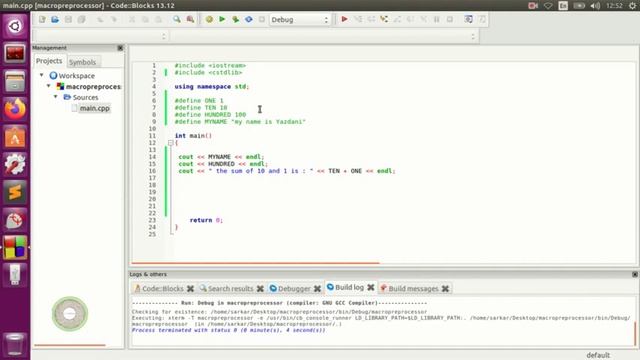The image size is (640, 360).
Task: Close the Management panel
Action: [x=120, y=48]
